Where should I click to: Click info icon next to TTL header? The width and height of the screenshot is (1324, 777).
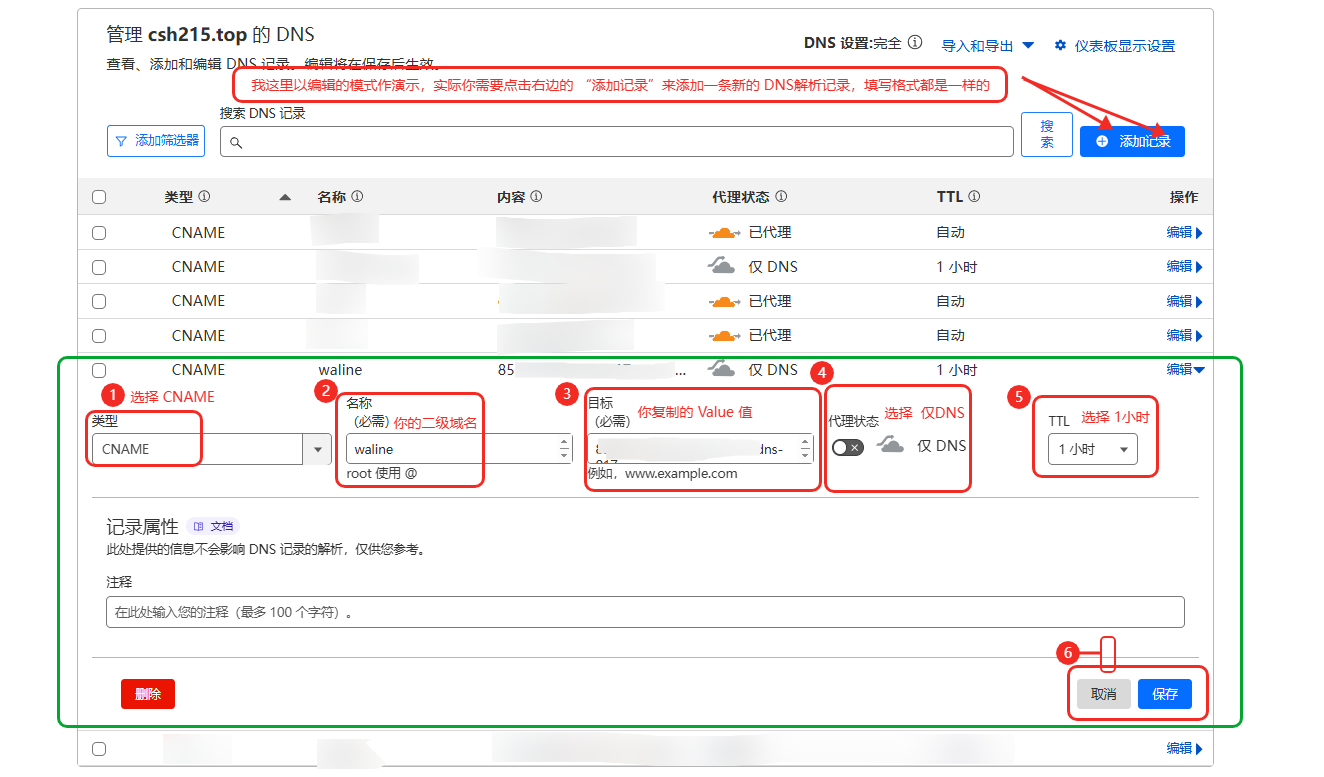click(974, 198)
